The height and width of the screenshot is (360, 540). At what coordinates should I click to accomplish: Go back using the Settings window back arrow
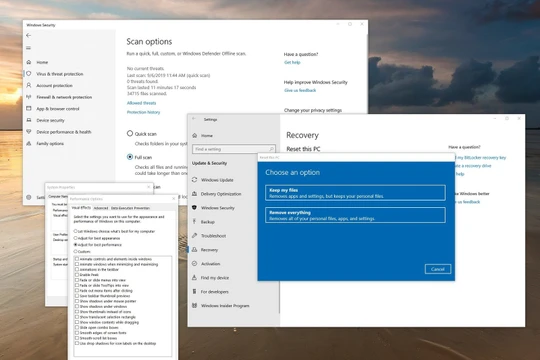pos(194,119)
